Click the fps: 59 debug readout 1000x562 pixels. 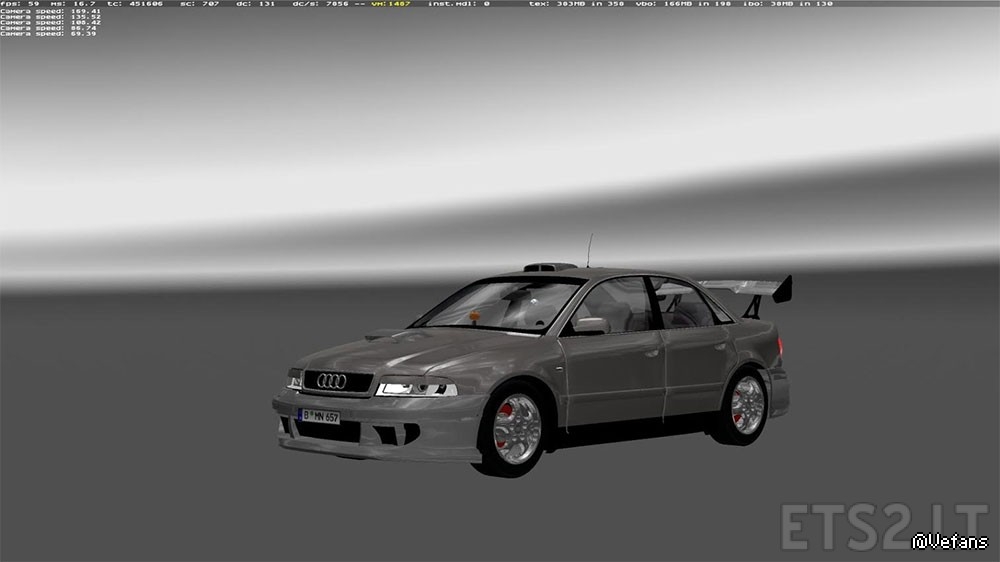pos(20,4)
